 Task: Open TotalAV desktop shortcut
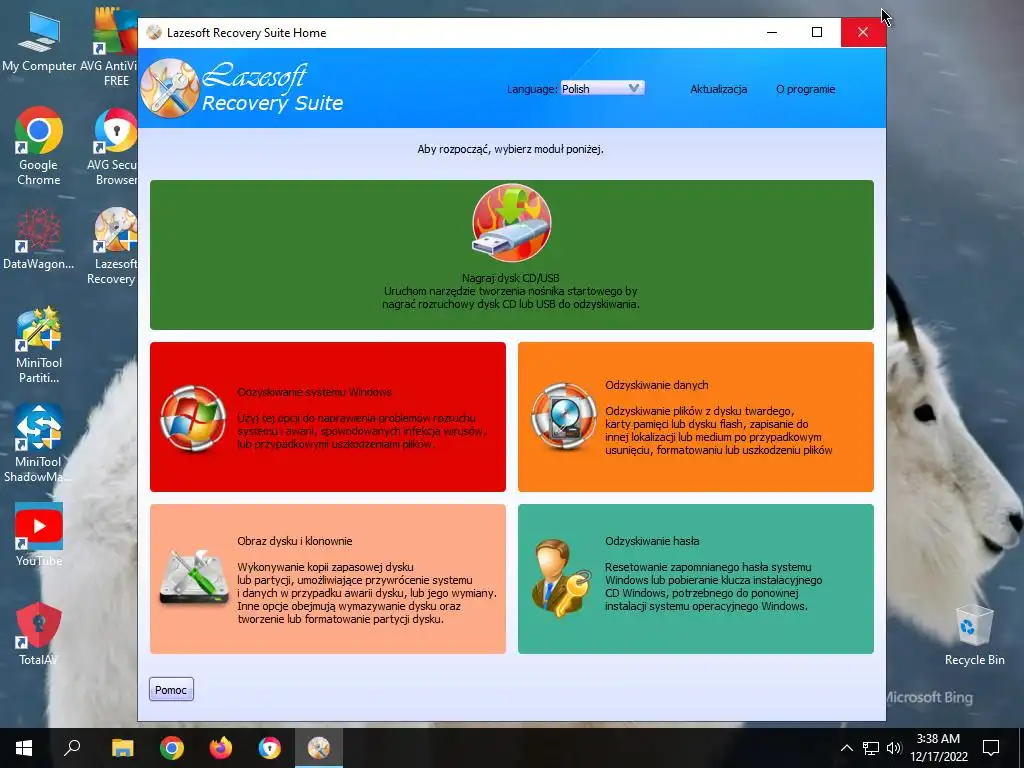(x=39, y=633)
